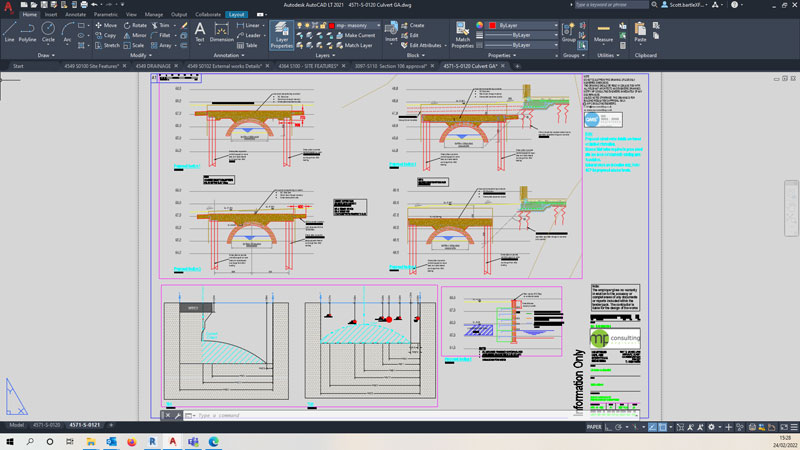Click the Dimension tool
This screenshot has width=800, height=450.
pos(220,32)
